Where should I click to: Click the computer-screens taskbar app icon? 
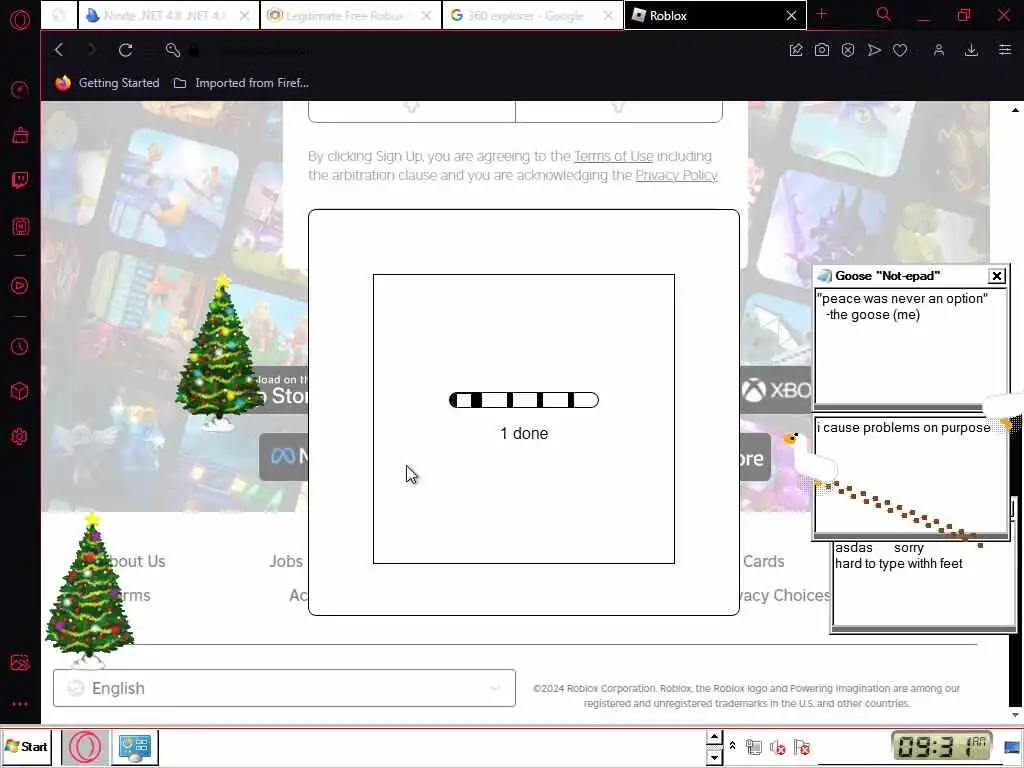(135, 746)
